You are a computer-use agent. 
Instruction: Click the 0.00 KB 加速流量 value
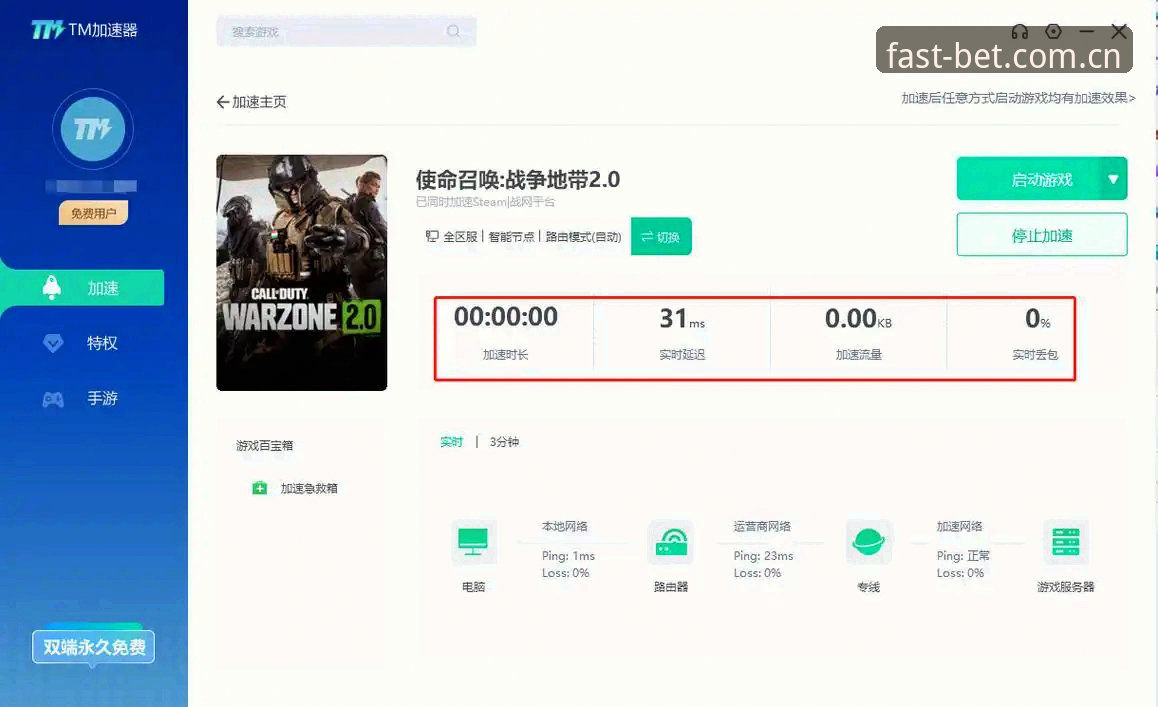pyautogui.click(x=858, y=318)
